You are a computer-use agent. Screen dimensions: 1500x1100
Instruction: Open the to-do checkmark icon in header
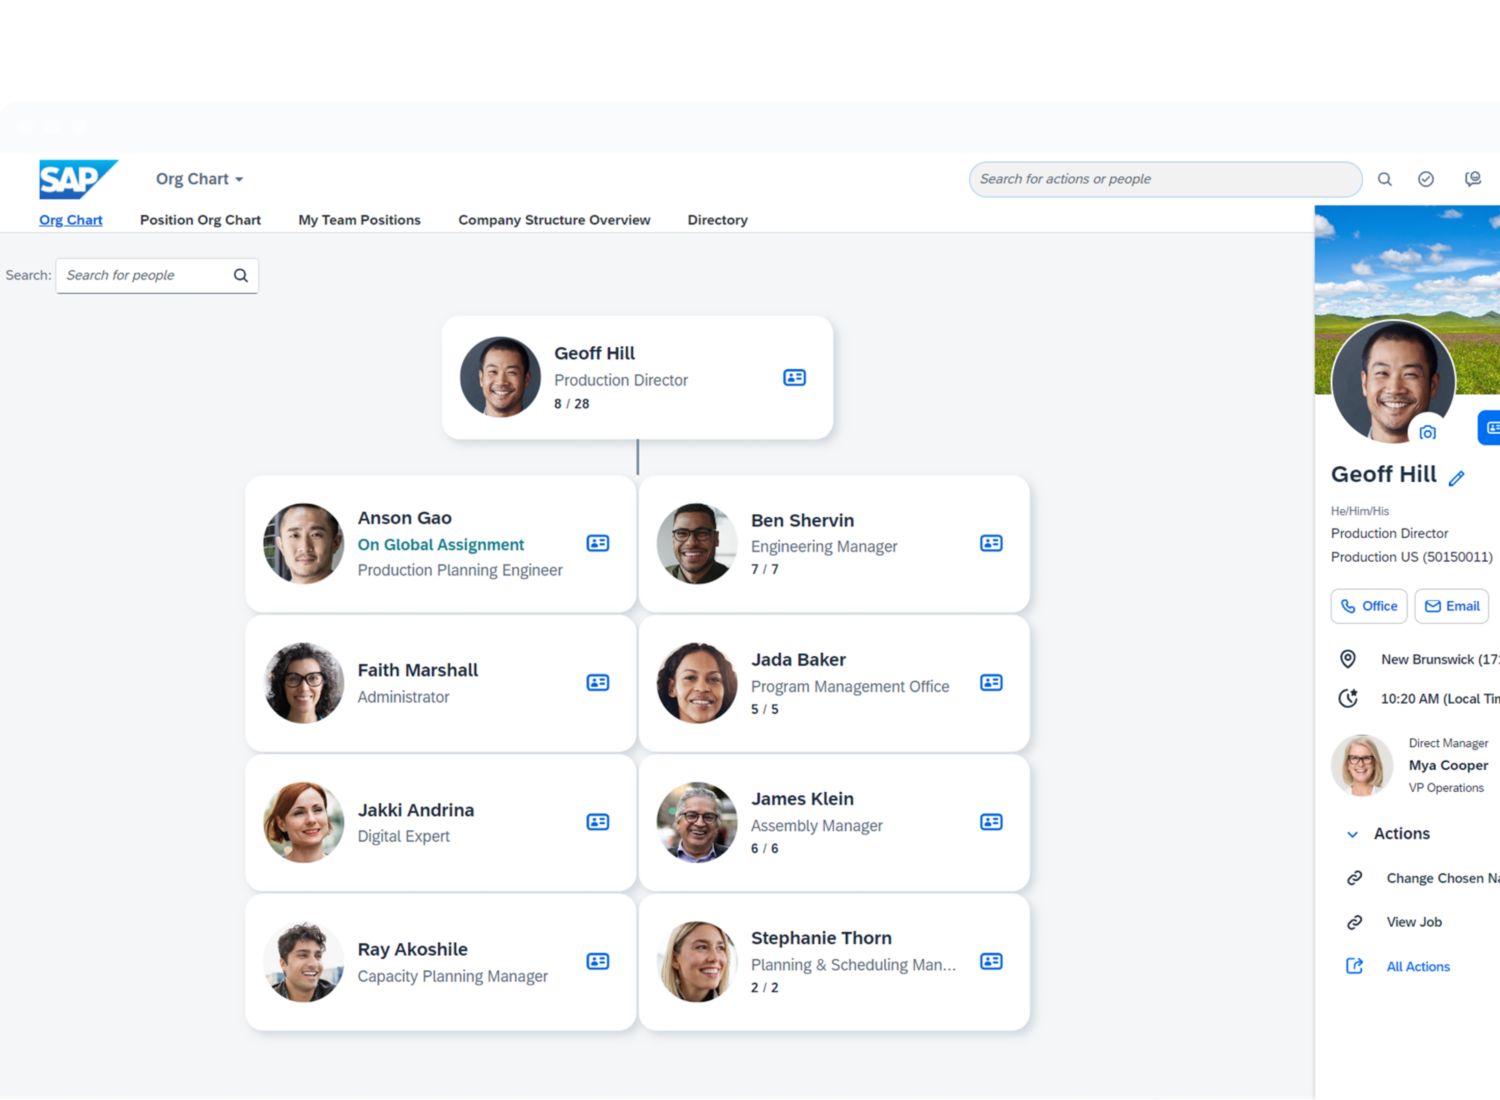[x=1426, y=179]
